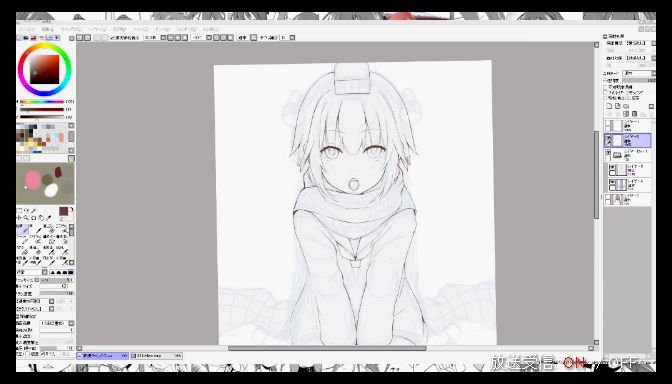This screenshot has height=384, width=672.
Task: Clear the current layer contents
Action: coord(626,114)
